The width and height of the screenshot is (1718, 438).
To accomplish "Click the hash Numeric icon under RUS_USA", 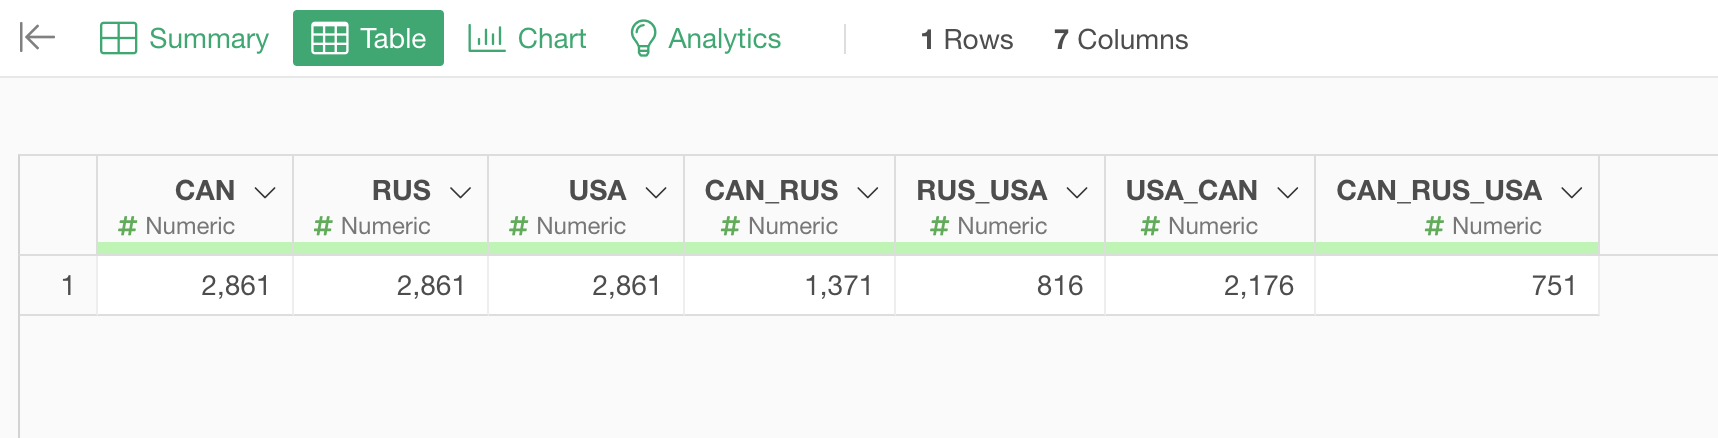I will tap(939, 226).
